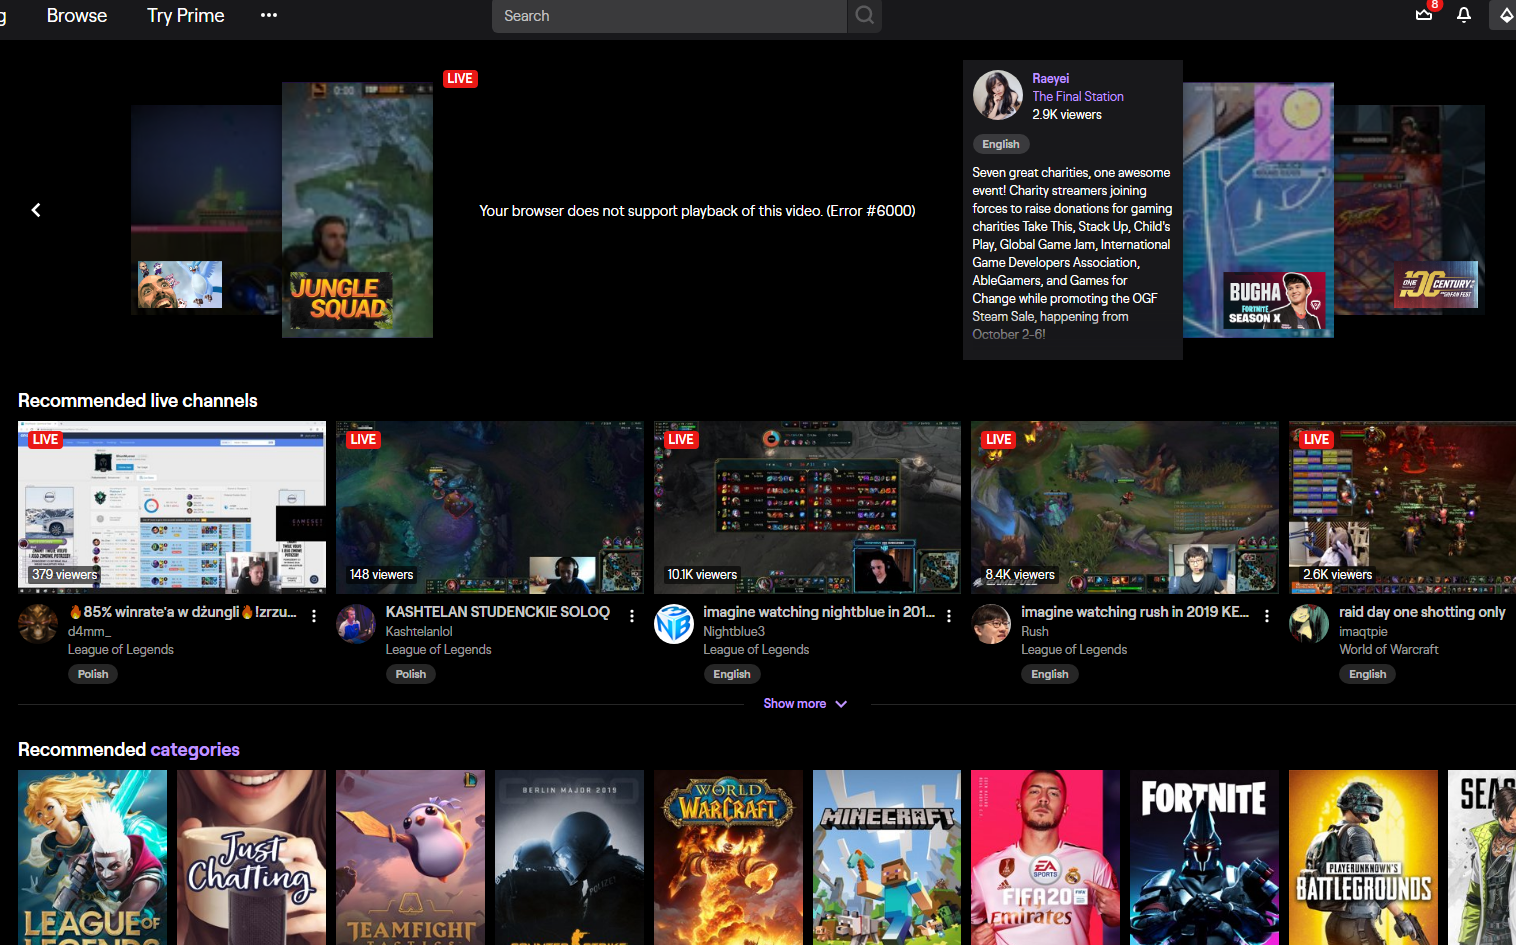The width and height of the screenshot is (1516, 945).
Task: Open options menu for Kashtelanlol stream
Action: click(632, 616)
